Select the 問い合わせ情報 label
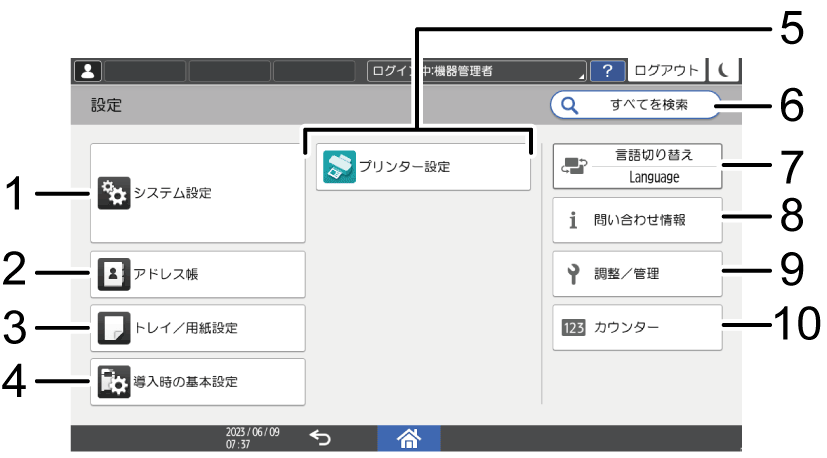Viewport: 827px width, 458px height. [640, 220]
